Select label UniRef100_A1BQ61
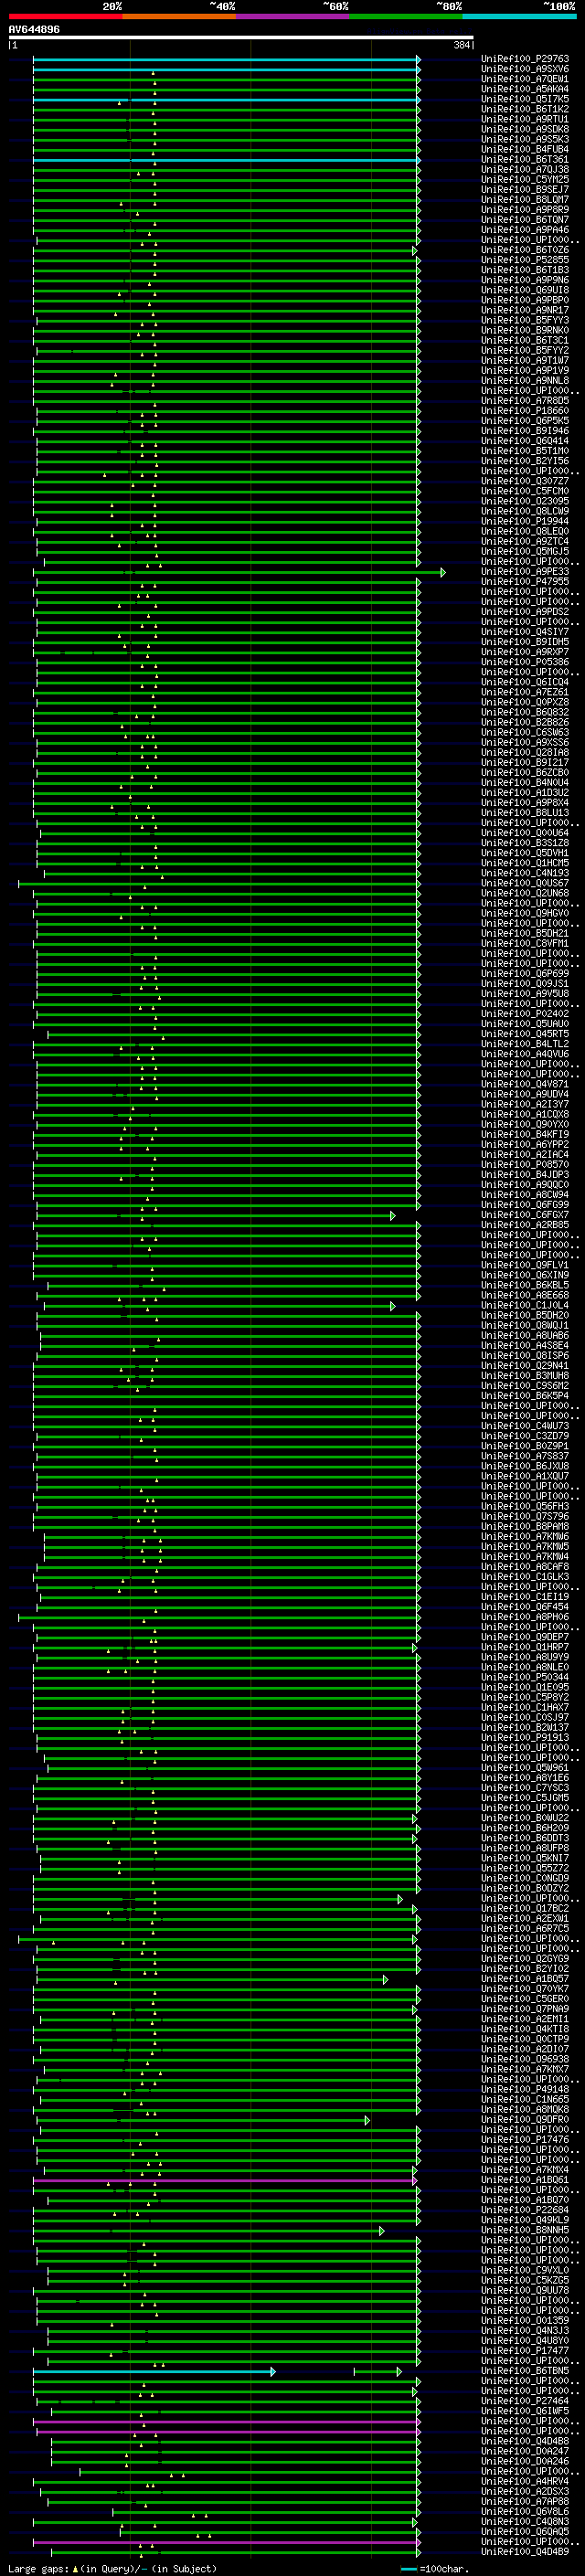Screen dimensions: 585x2576 pyautogui.click(x=525, y=2180)
